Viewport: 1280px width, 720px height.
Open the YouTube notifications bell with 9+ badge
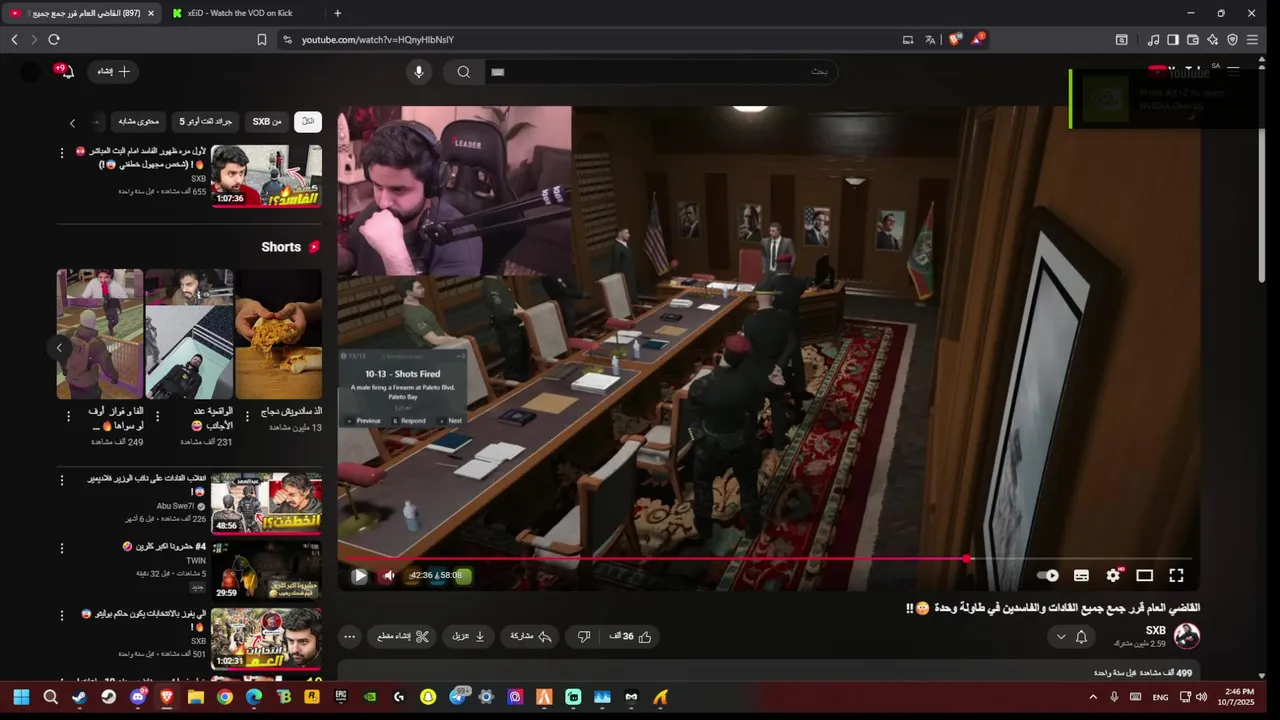tap(66, 72)
